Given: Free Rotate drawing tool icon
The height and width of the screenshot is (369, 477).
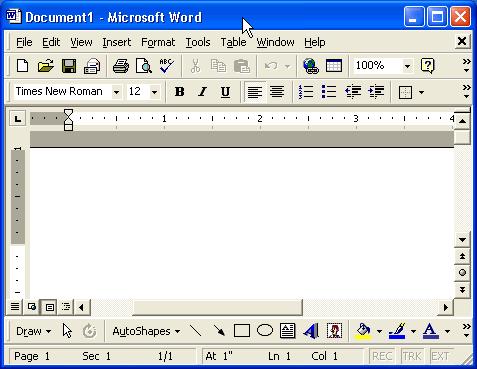Looking at the screenshot, I should point(90,331).
